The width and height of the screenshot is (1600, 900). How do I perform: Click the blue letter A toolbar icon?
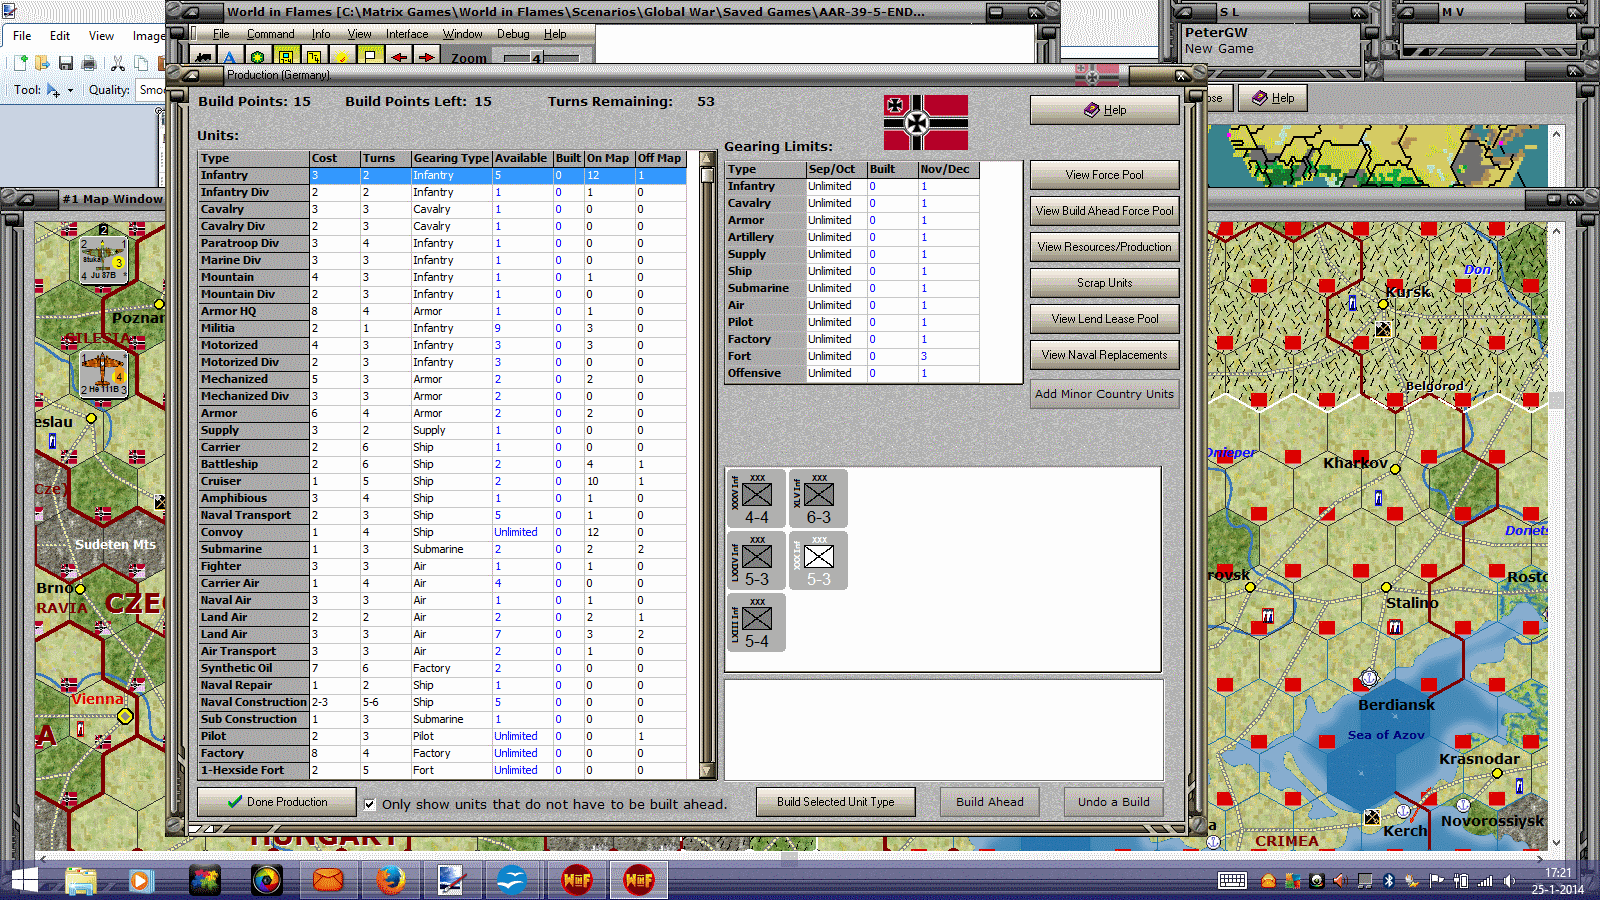(x=230, y=57)
